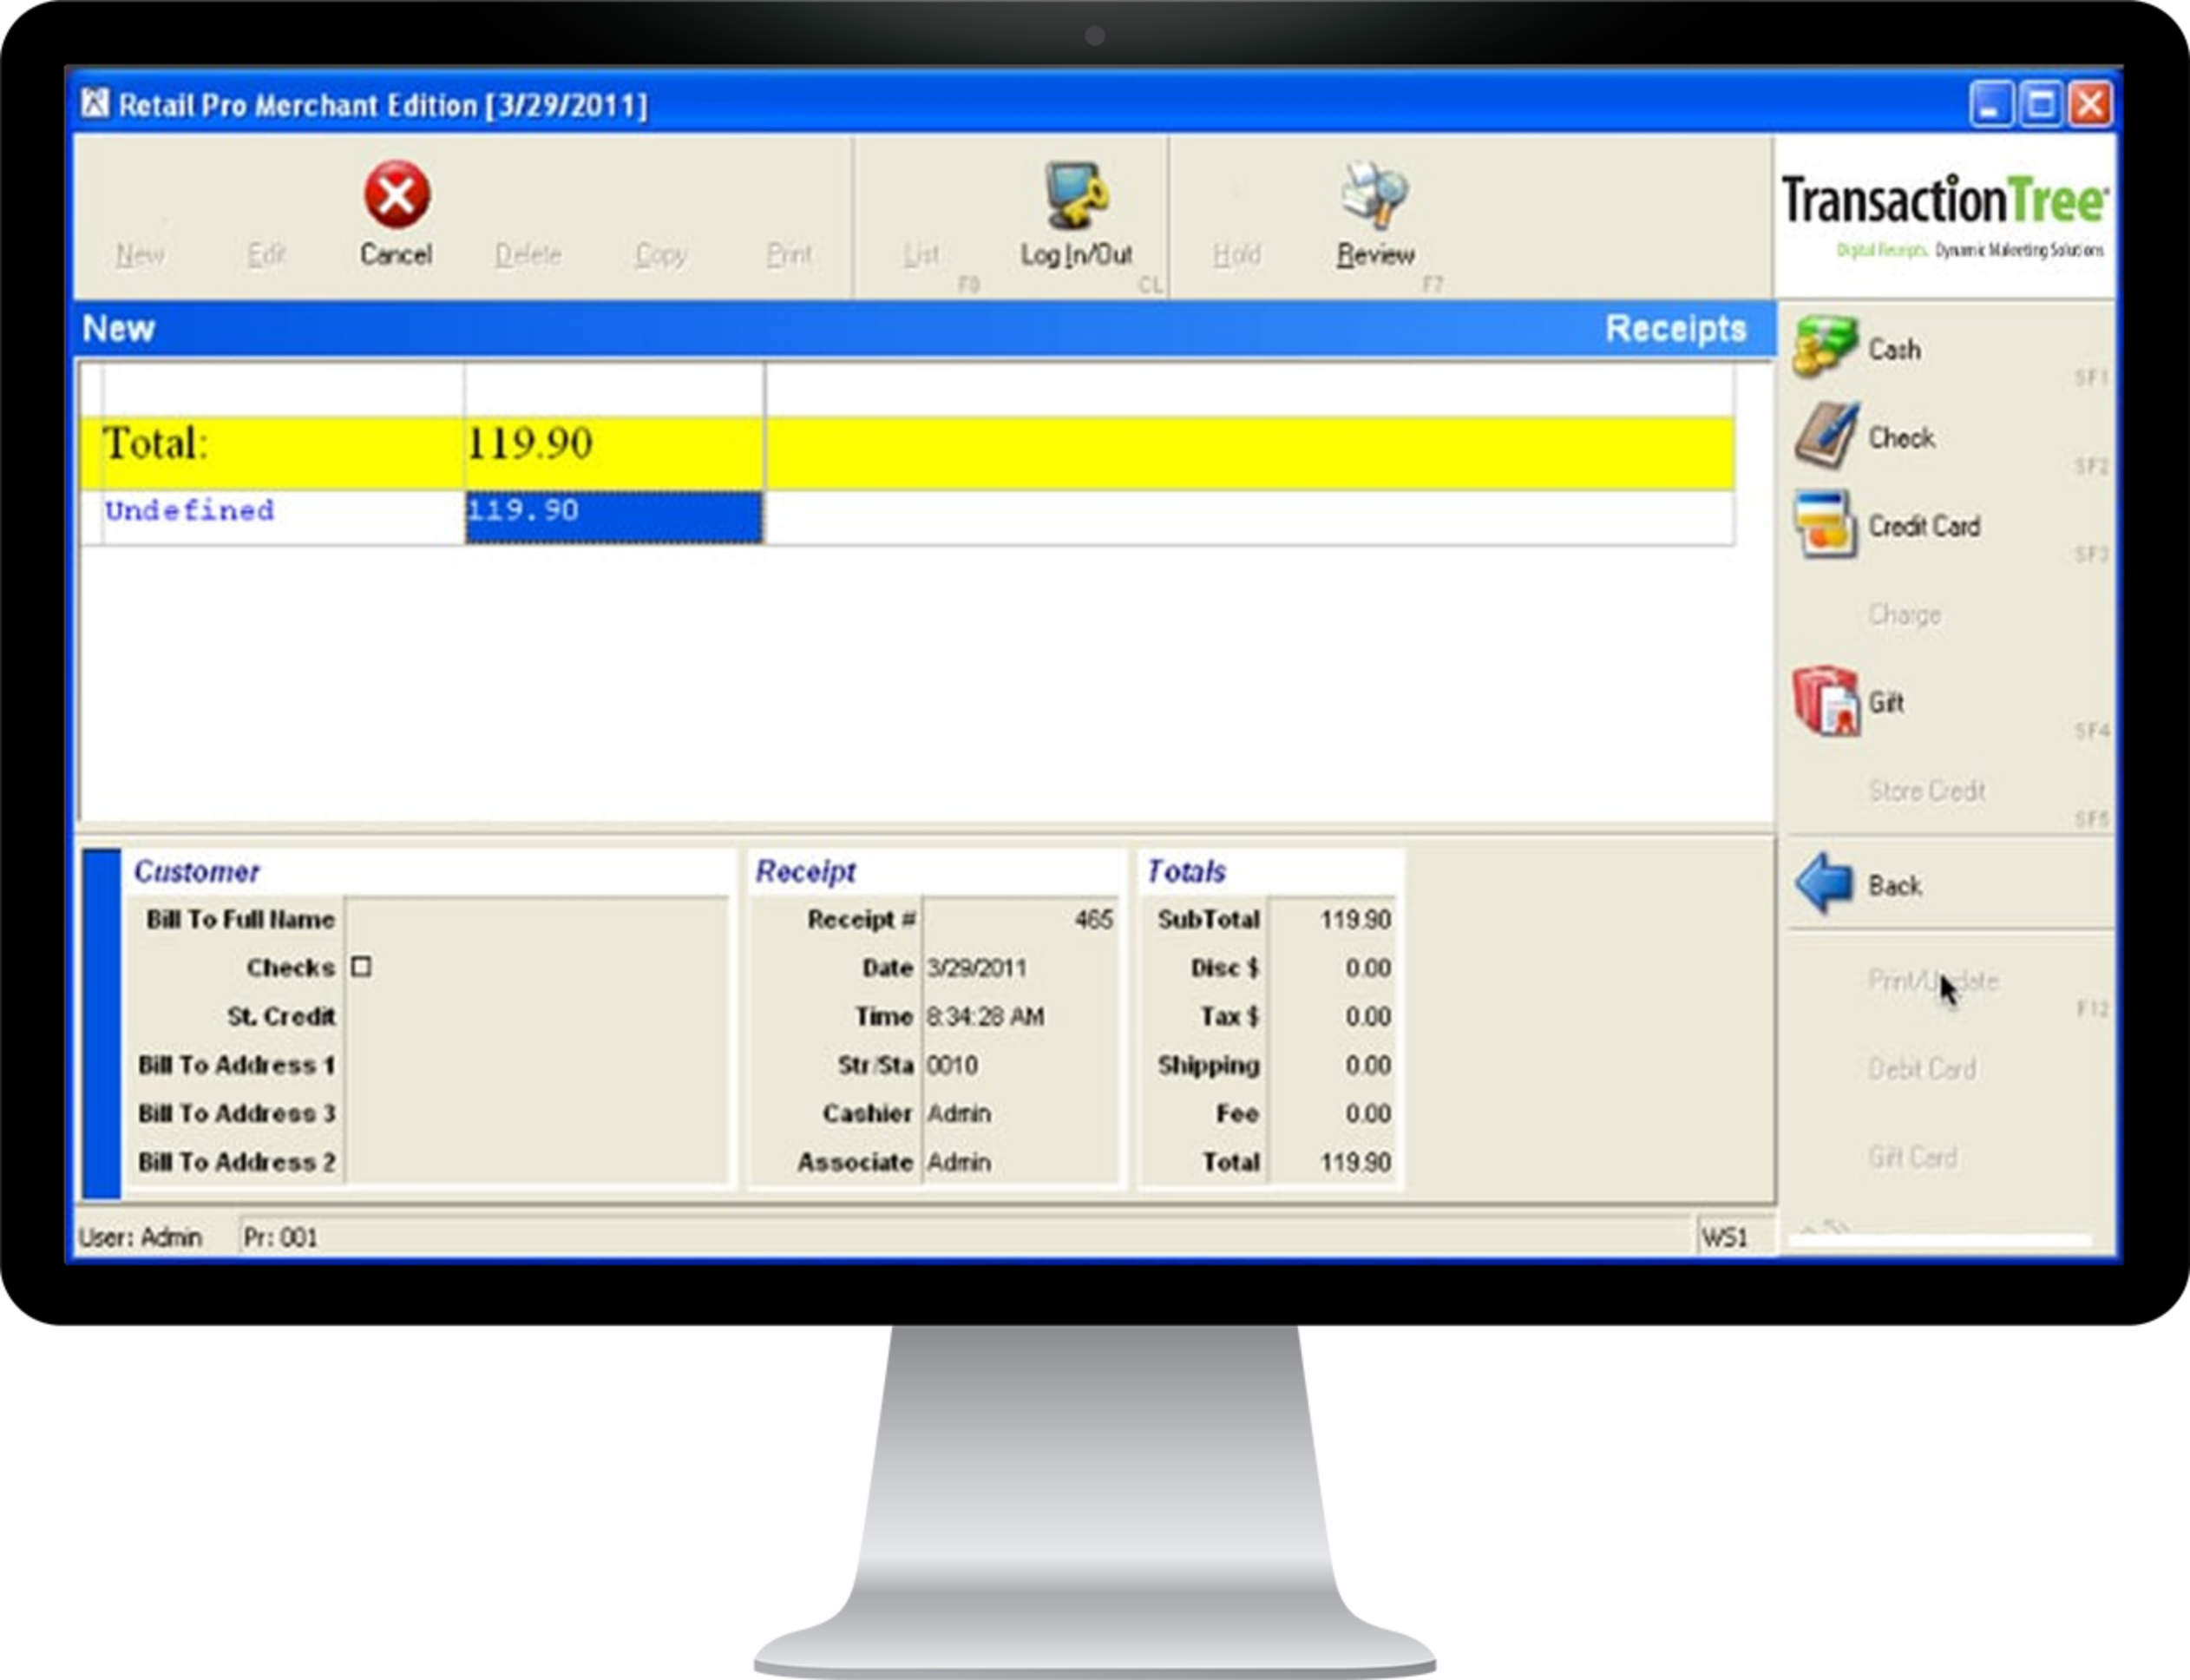Screen dimensions: 2190x1680
Task: Select the Gift tender icon
Action: [1826, 701]
